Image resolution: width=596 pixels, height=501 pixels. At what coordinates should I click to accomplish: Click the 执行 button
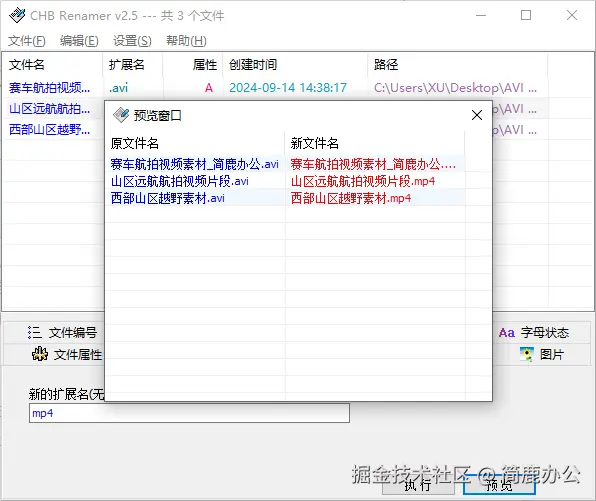pyautogui.click(x=418, y=485)
